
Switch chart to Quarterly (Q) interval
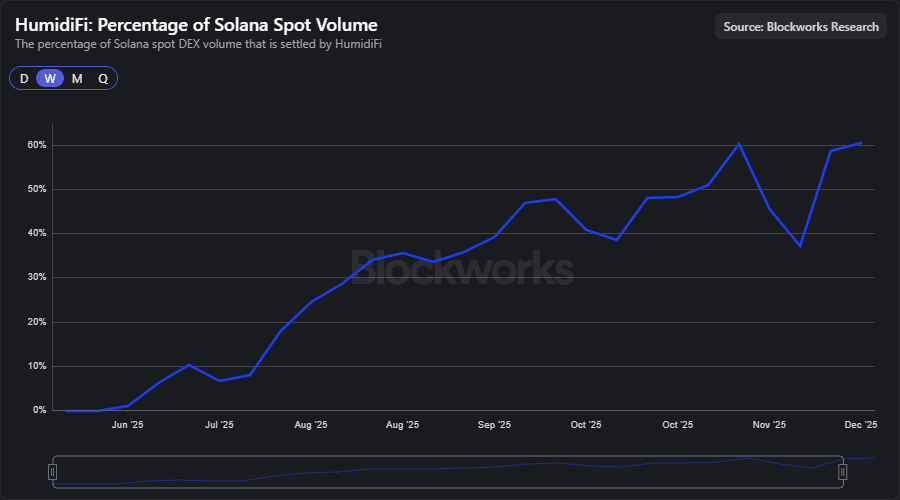(103, 79)
